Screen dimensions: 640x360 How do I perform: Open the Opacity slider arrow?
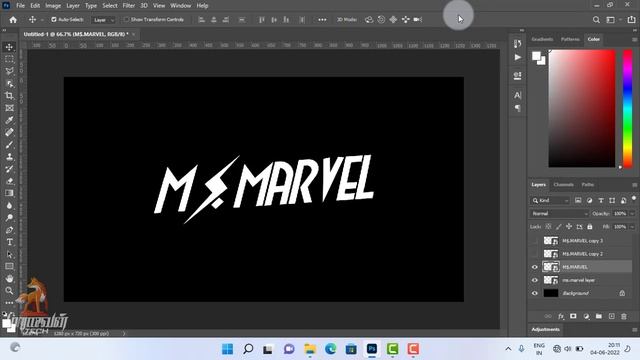tap(633, 213)
